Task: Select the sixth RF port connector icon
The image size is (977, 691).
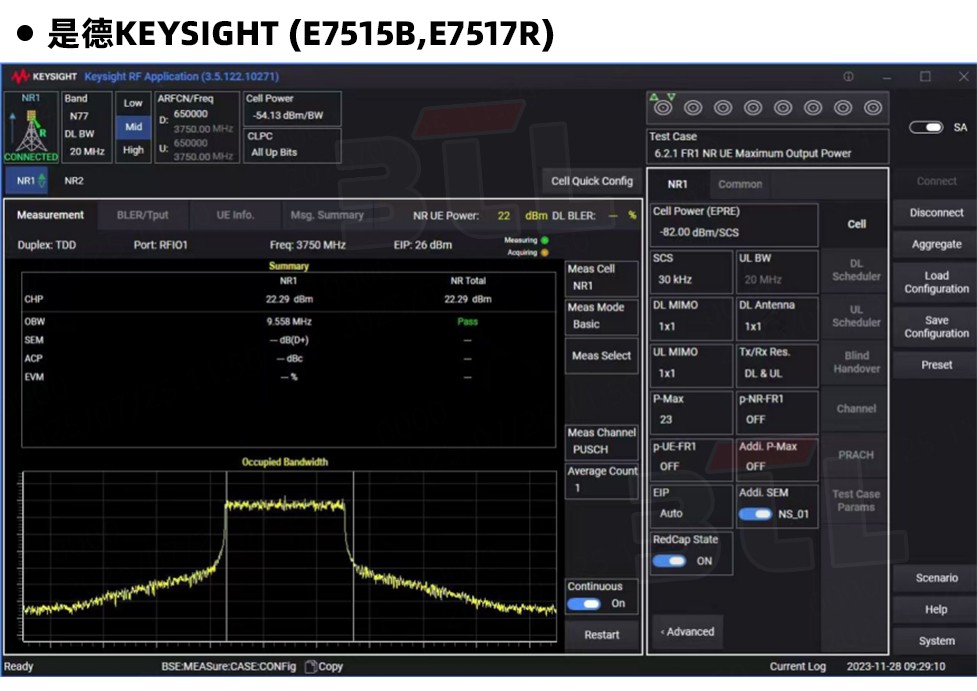Action: point(813,108)
